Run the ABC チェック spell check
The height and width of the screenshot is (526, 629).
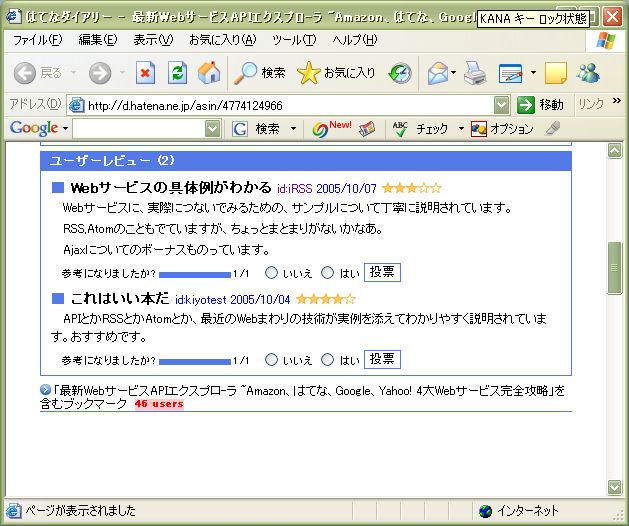(420, 129)
